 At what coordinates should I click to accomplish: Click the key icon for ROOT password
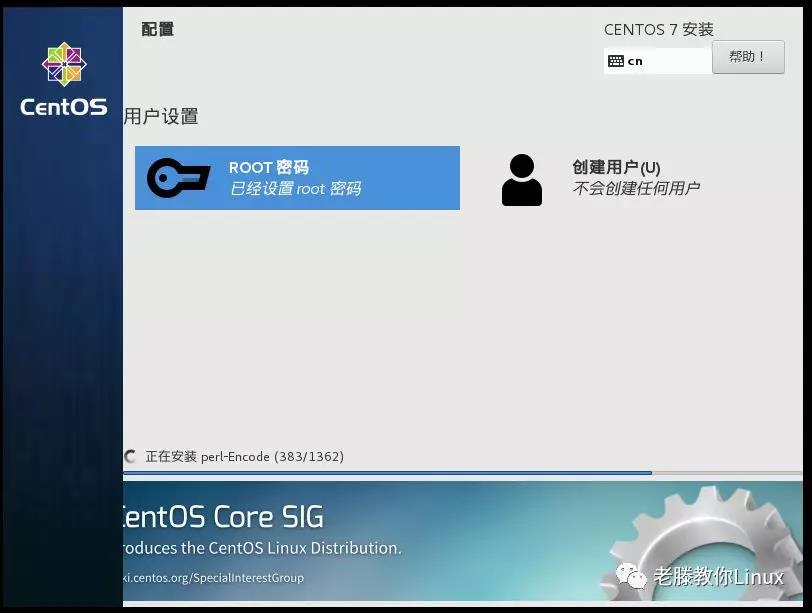pos(178,178)
